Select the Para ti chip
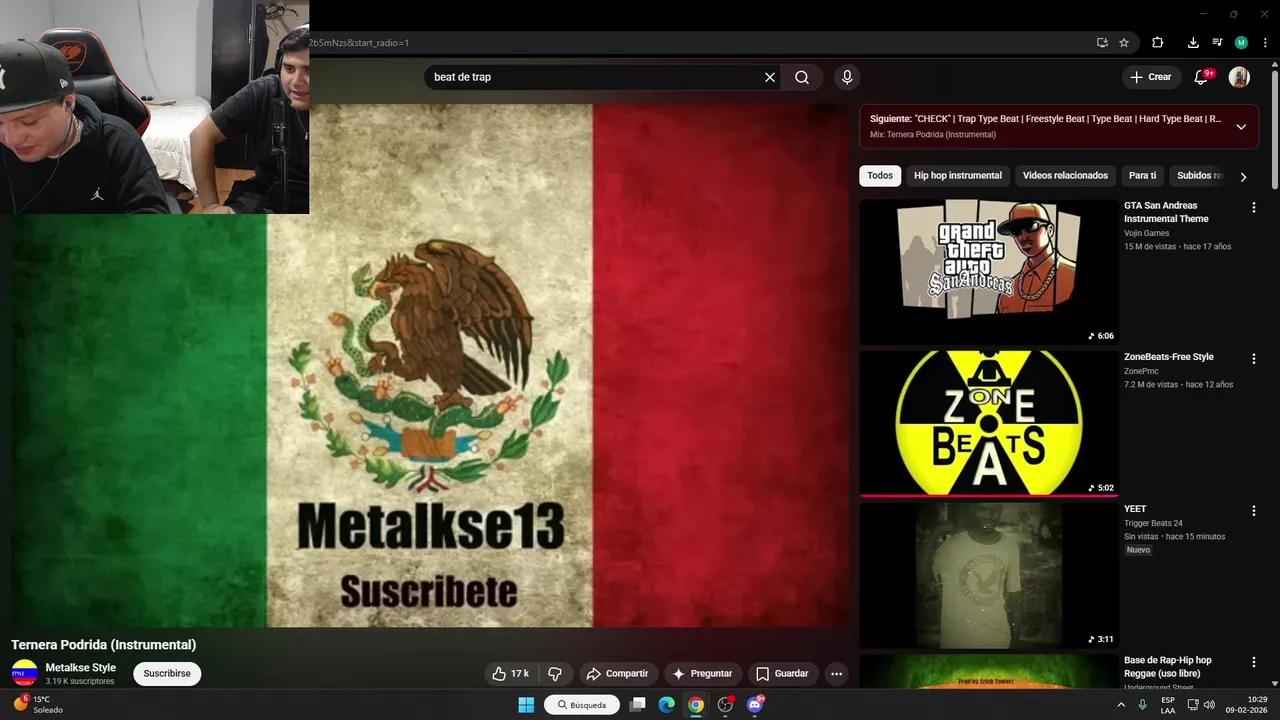The height and width of the screenshot is (720, 1280). (1142, 176)
